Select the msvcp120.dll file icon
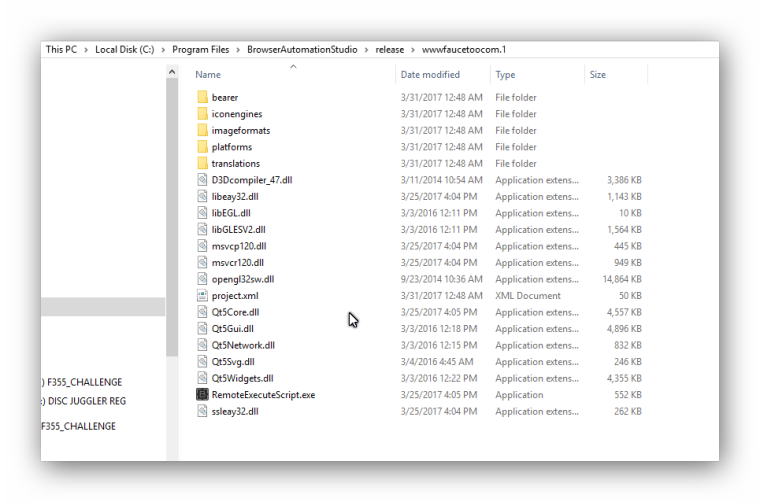This screenshot has height=502, width=760. (202, 246)
